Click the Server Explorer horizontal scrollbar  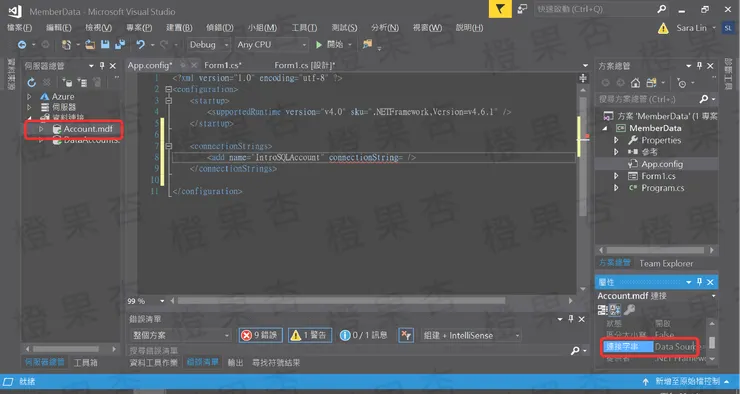66,349
